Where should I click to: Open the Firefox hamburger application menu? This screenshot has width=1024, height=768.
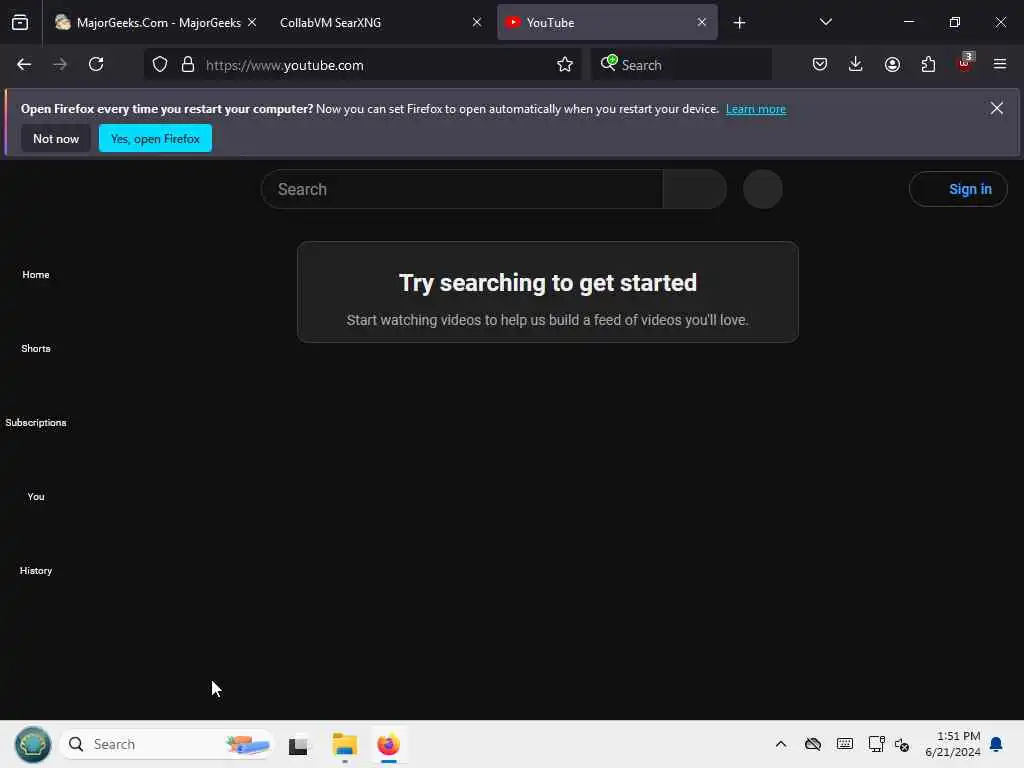(1000, 65)
